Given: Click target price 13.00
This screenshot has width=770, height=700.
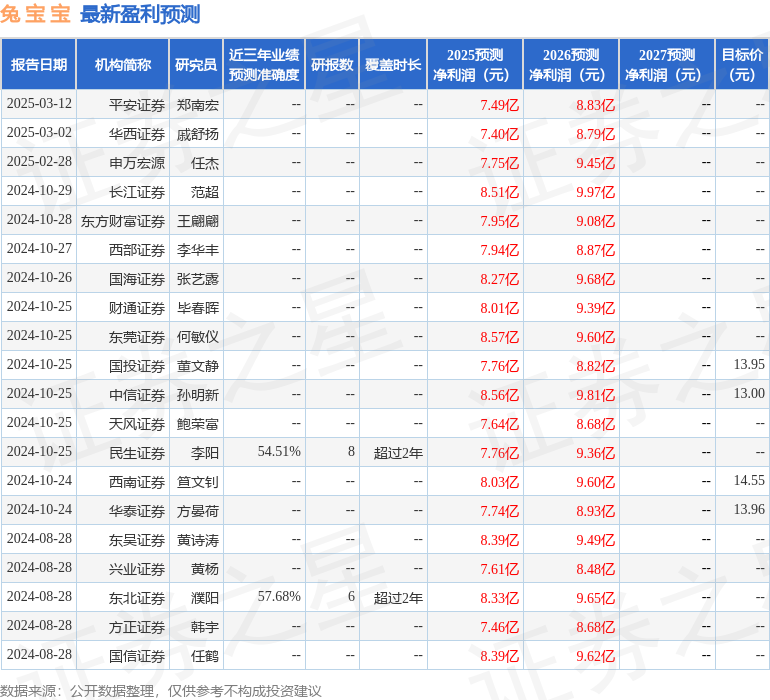Looking at the screenshot, I should tap(749, 393).
